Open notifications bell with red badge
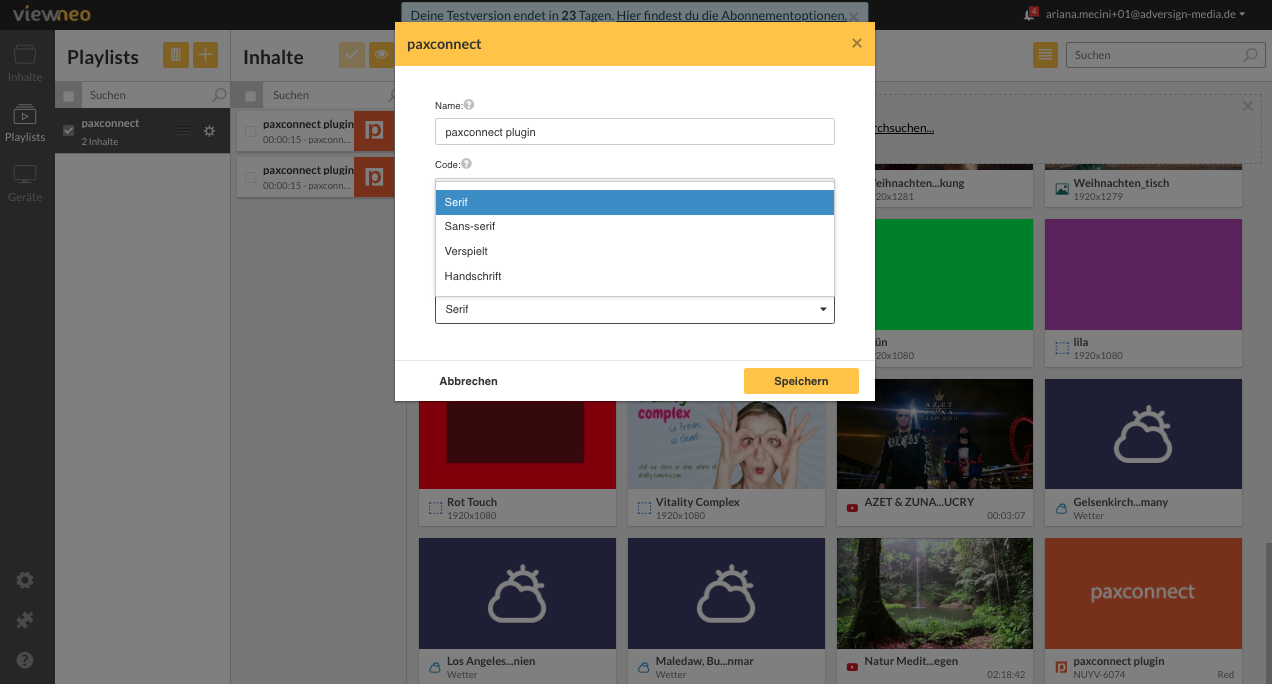The image size is (1272, 684). [1030, 14]
